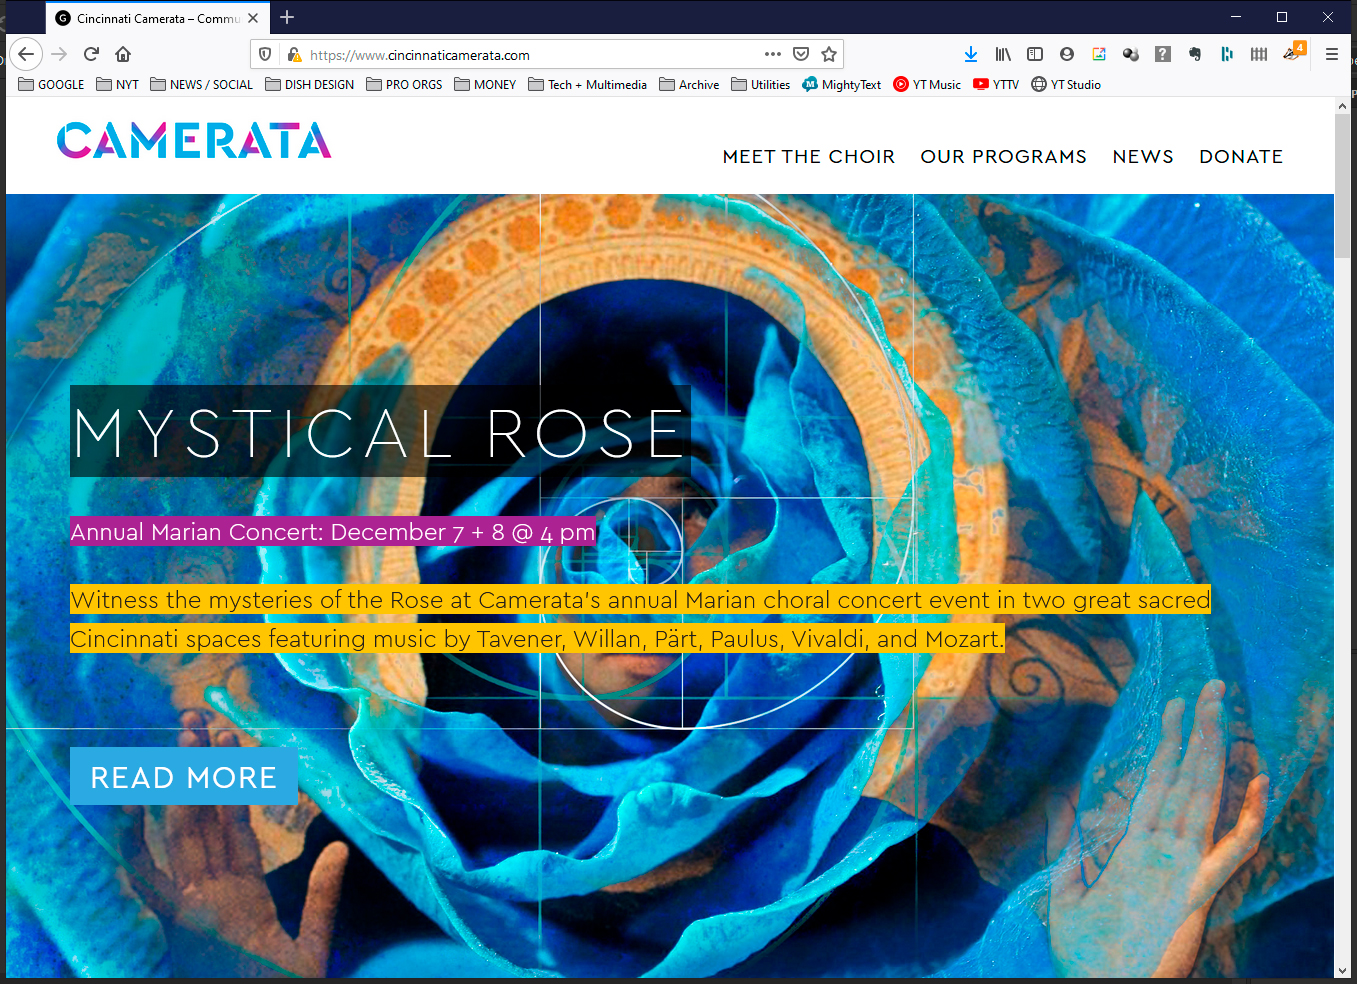Open the page actions three-dot menu
Viewport: 1357px width, 984px height.
772,54
